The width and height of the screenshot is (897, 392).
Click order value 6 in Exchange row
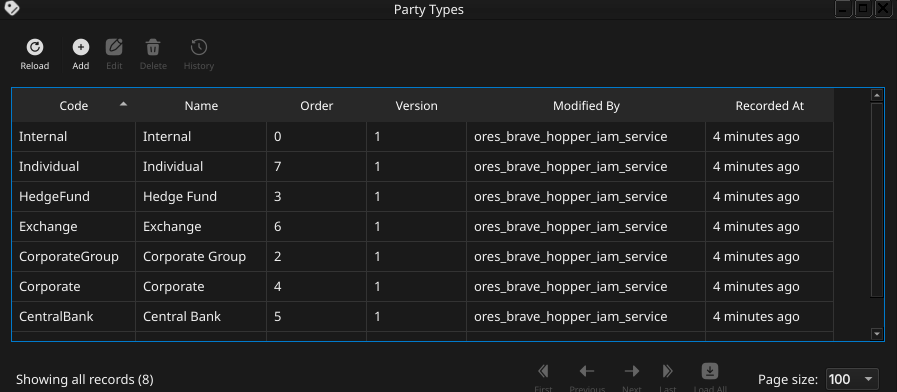click(x=316, y=227)
